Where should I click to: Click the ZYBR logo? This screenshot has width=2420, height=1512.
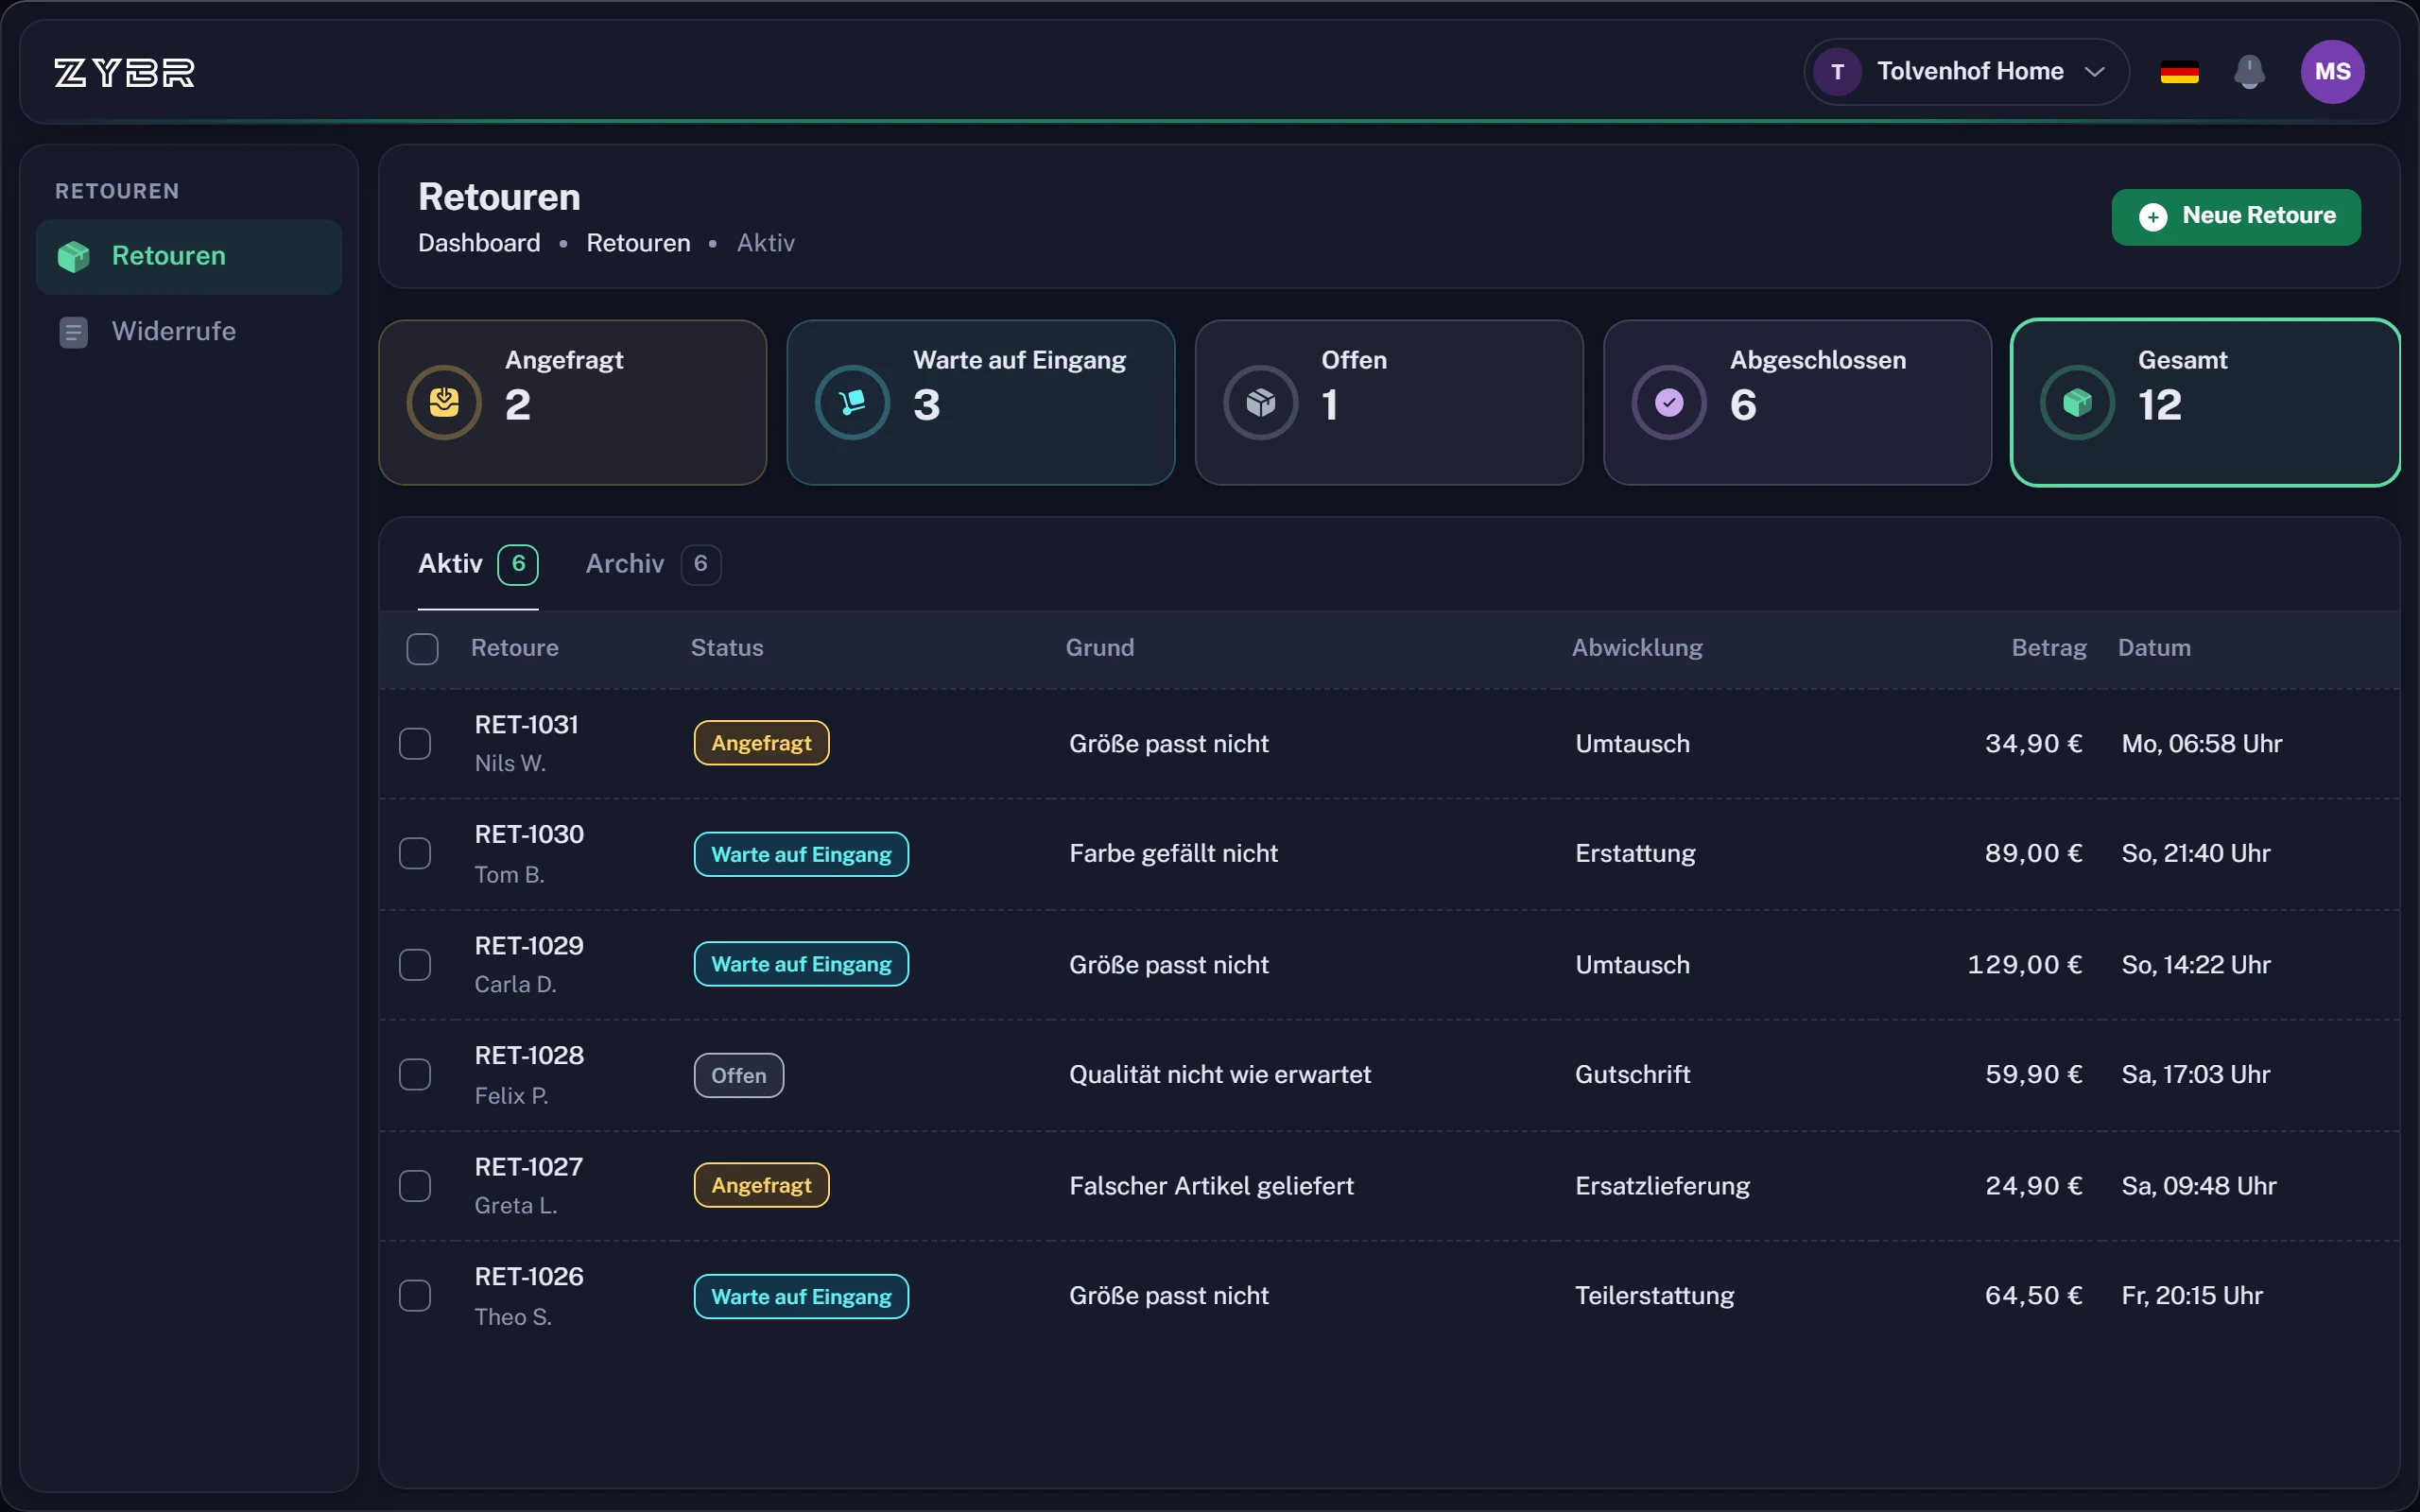[x=124, y=72]
